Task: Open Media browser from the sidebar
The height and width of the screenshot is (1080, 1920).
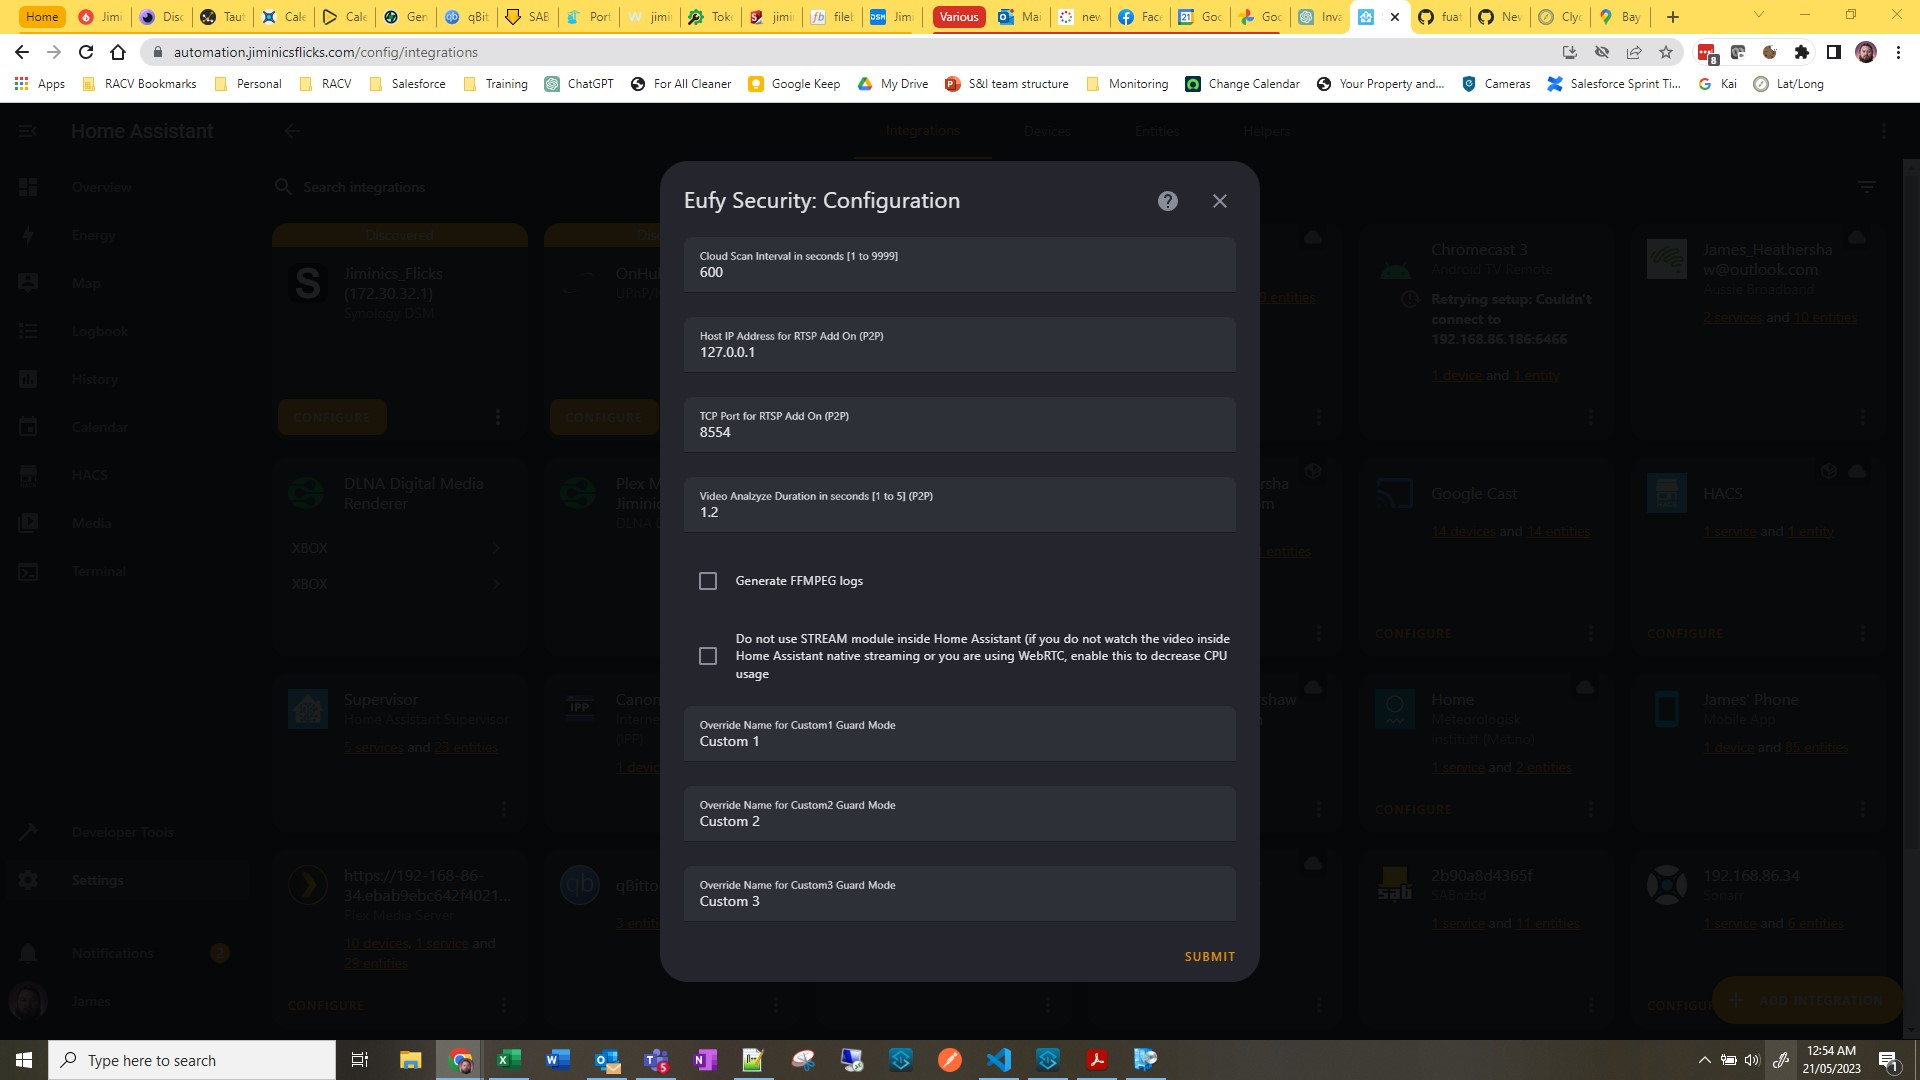Action: point(91,523)
